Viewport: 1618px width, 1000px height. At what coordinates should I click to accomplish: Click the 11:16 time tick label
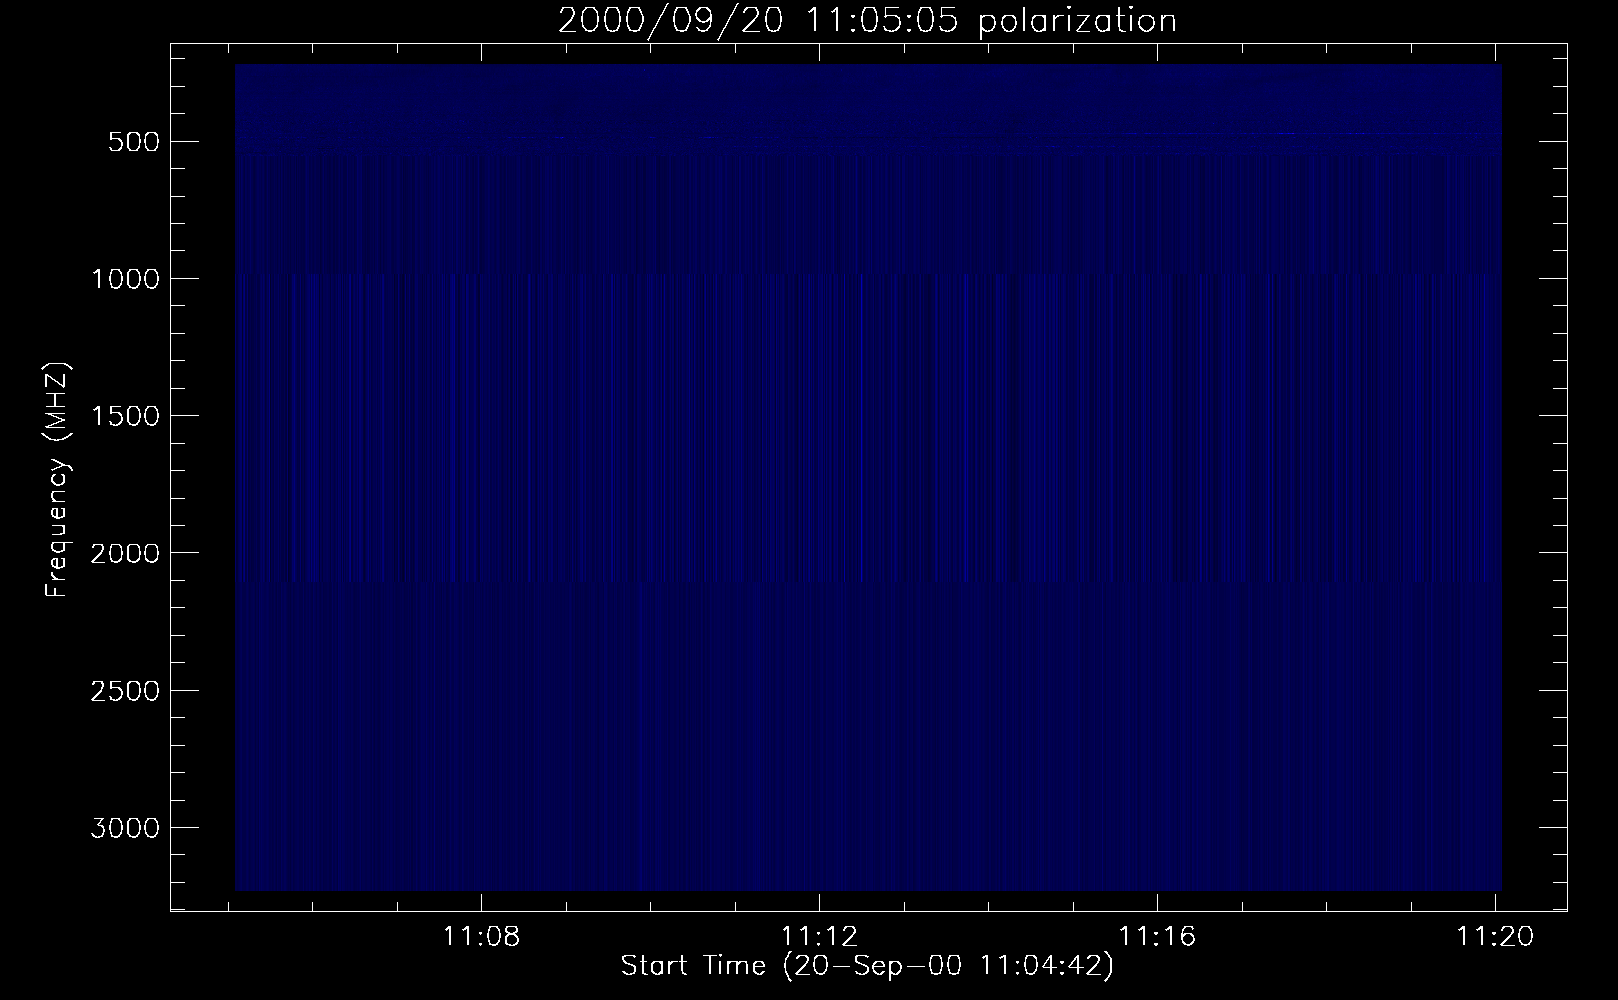point(1157,937)
